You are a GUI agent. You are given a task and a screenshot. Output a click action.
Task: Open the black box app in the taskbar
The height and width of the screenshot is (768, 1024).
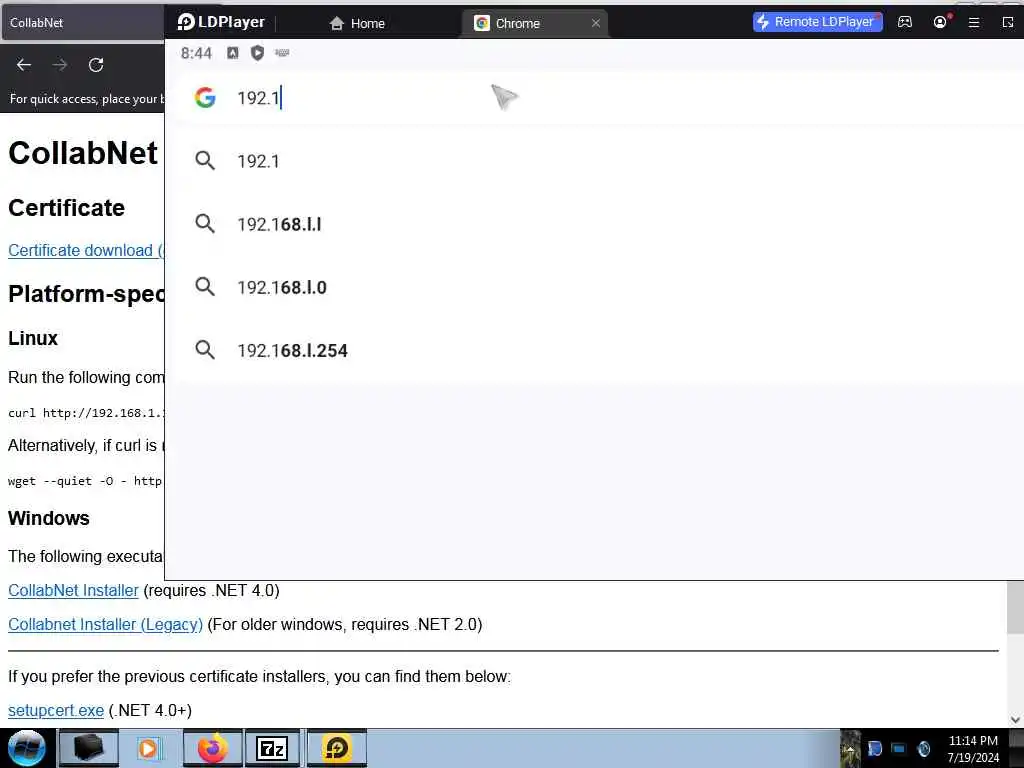pos(88,748)
